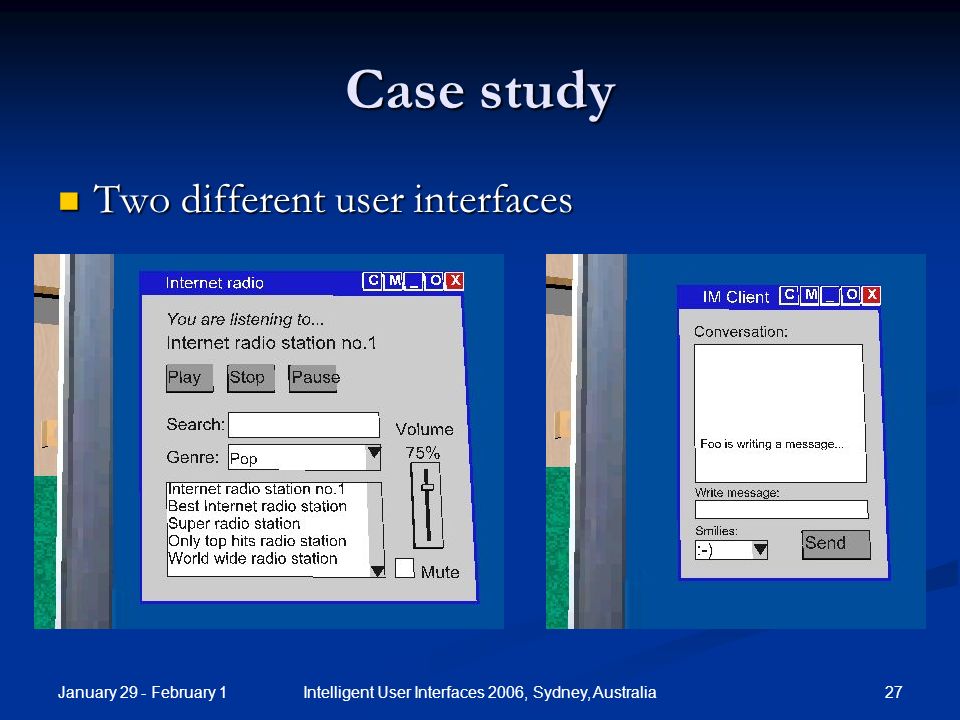Click the O icon in IM Client title bar
The image size is (960, 720).
851,295
